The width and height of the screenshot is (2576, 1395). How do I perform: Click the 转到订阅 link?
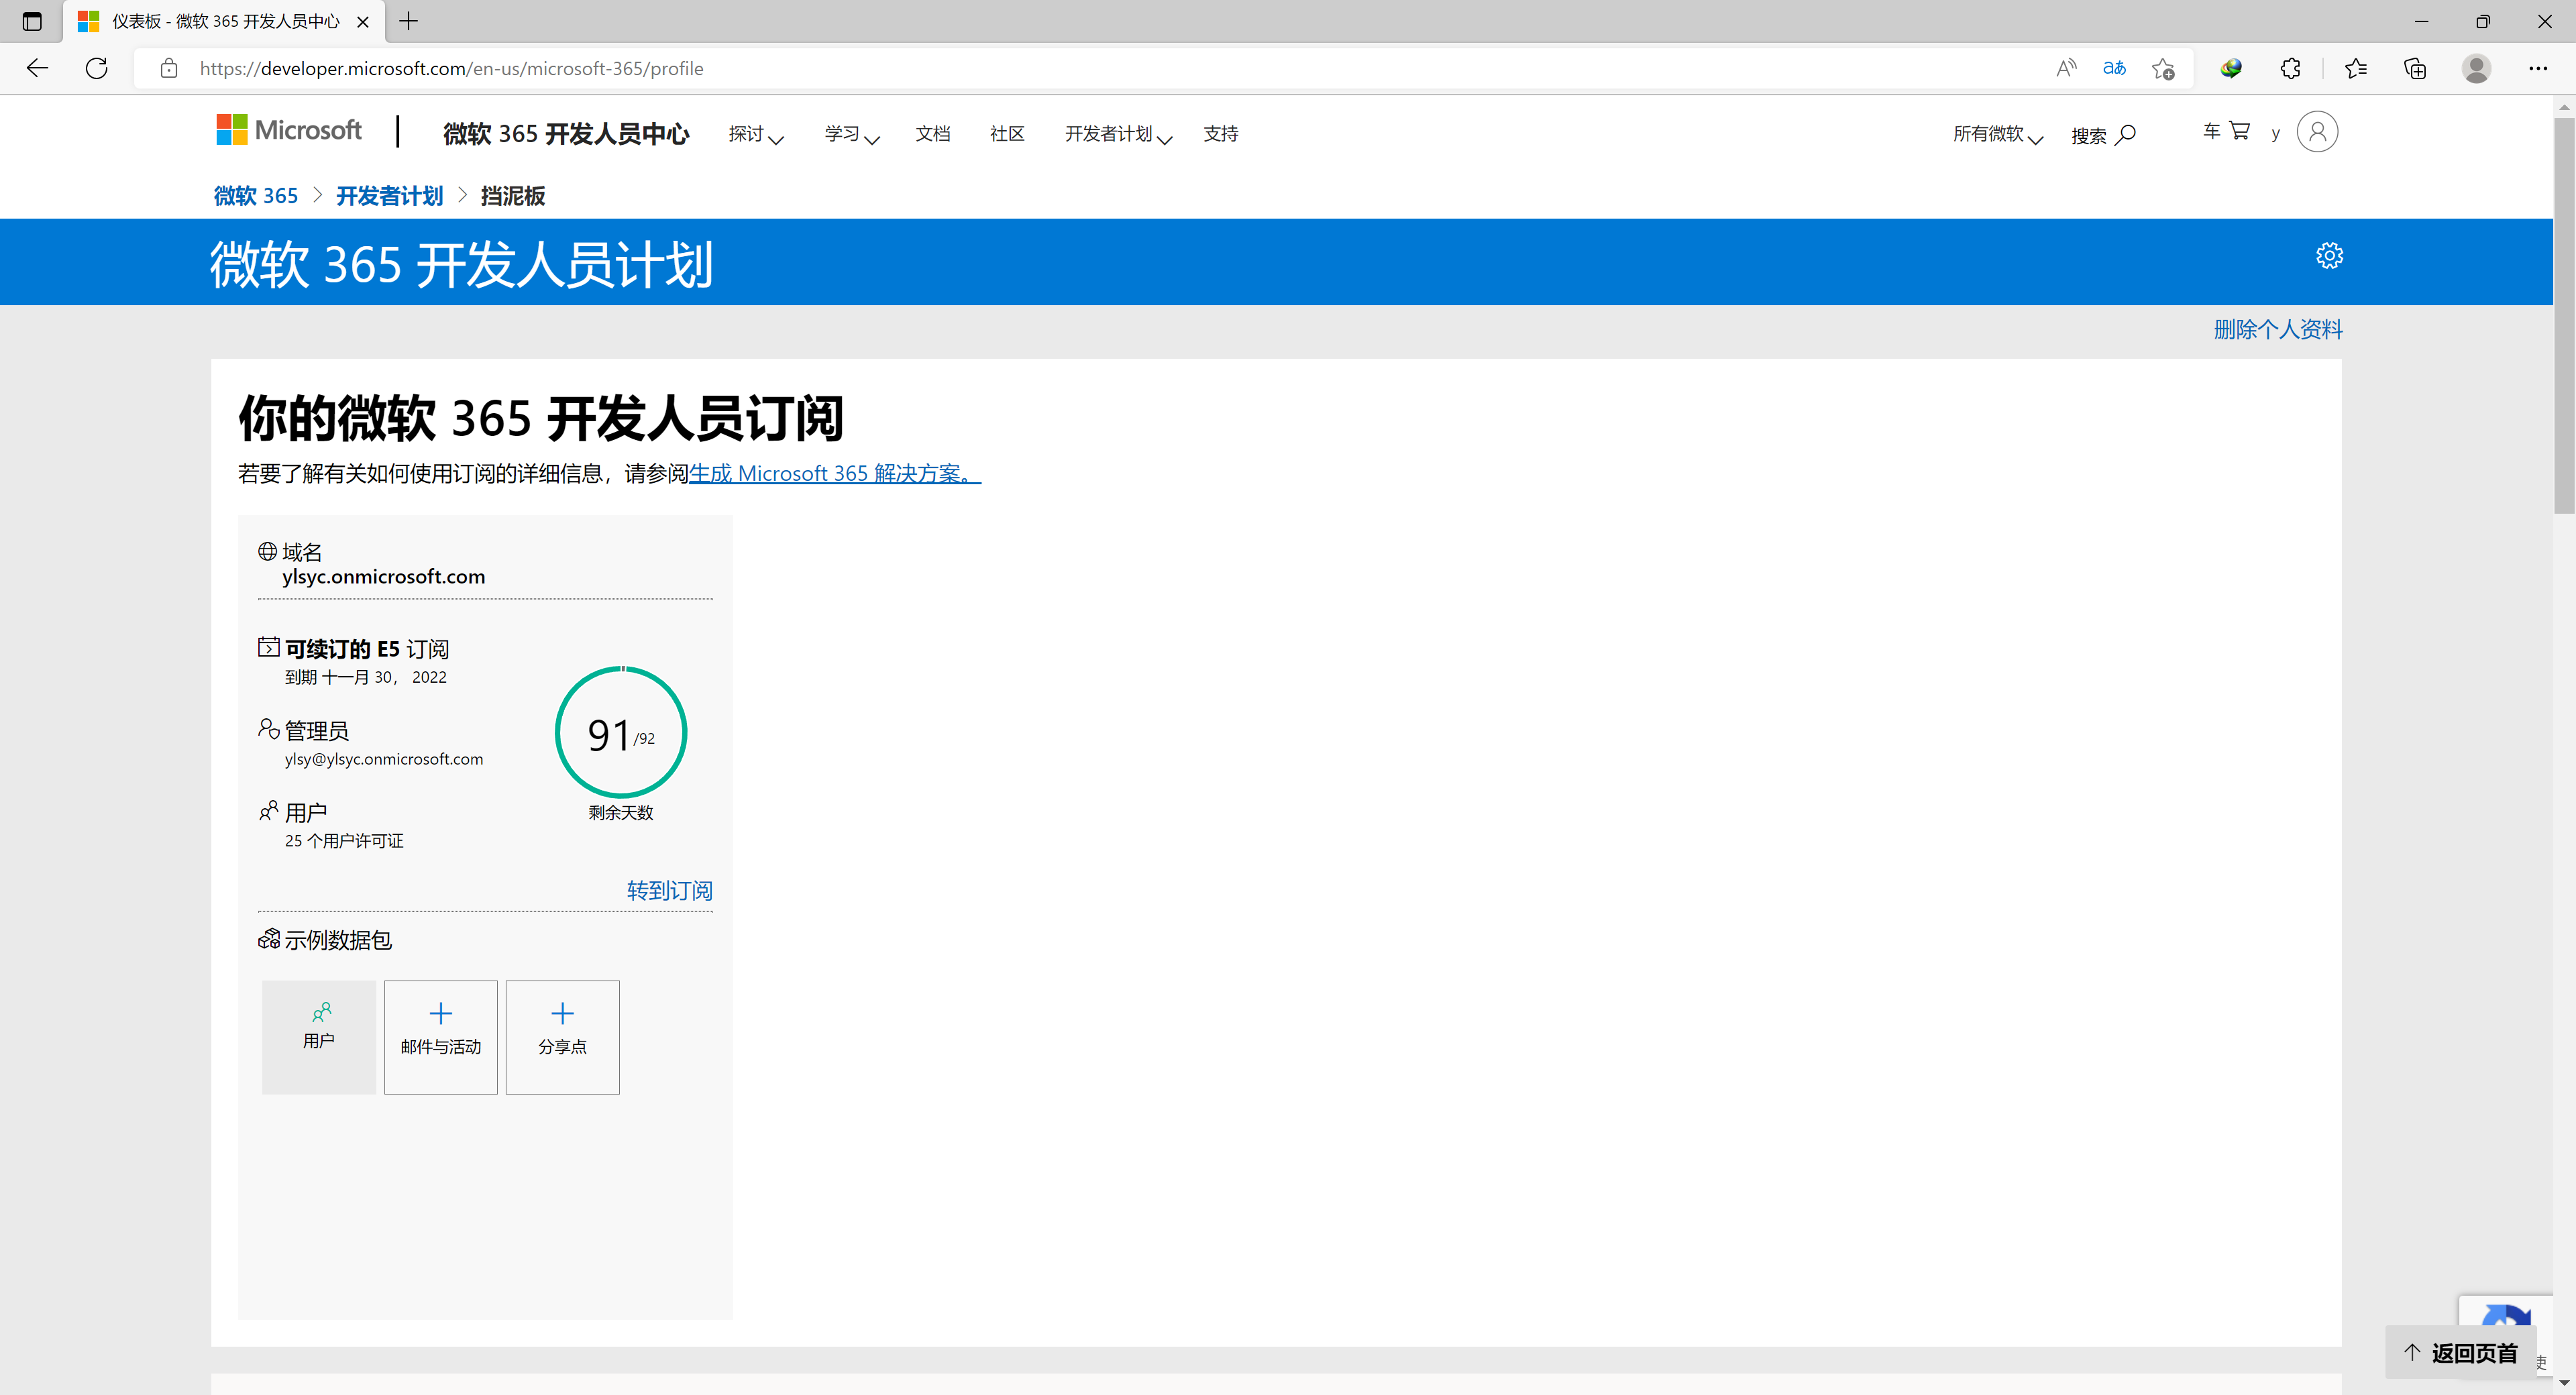coord(669,890)
